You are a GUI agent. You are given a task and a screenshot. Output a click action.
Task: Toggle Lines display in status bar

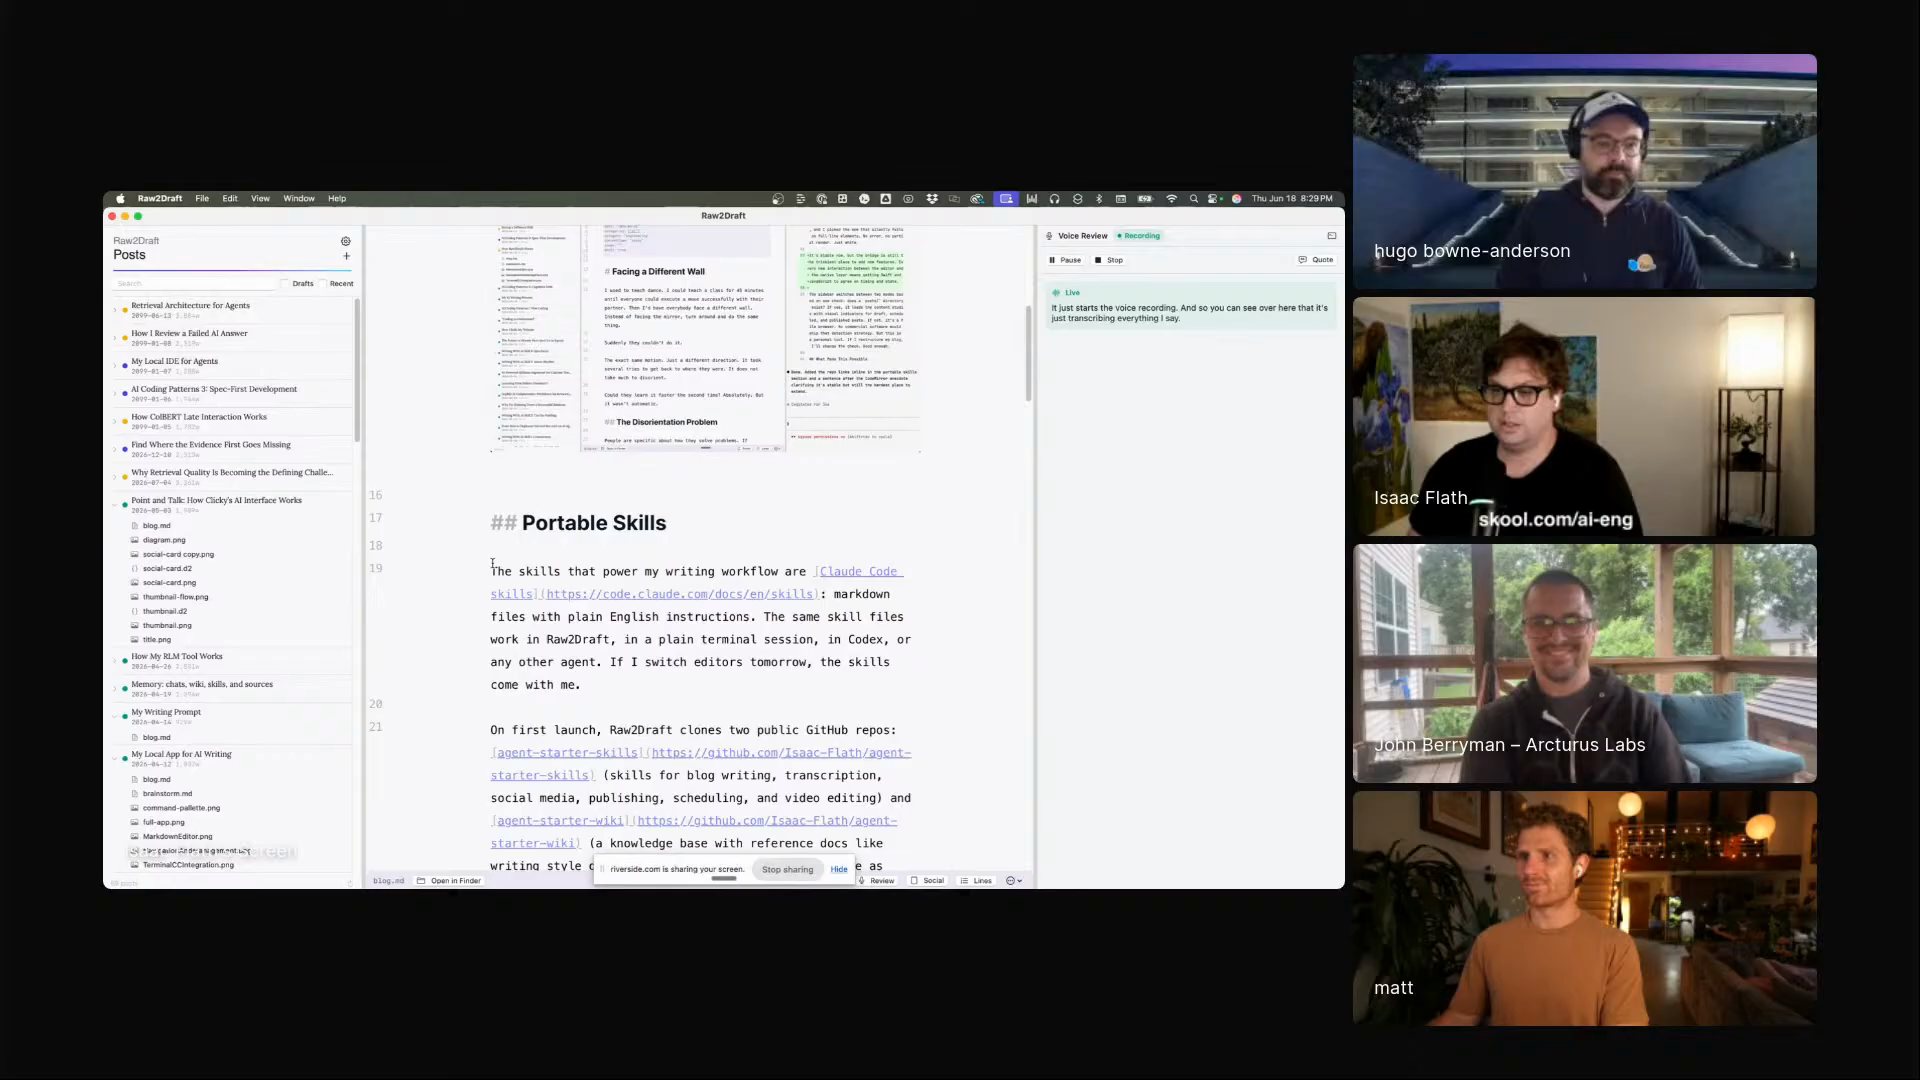click(976, 881)
